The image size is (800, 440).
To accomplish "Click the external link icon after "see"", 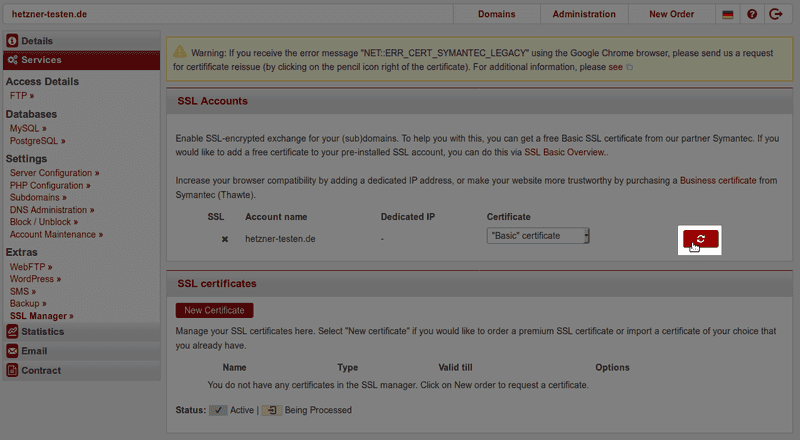I will [630, 67].
